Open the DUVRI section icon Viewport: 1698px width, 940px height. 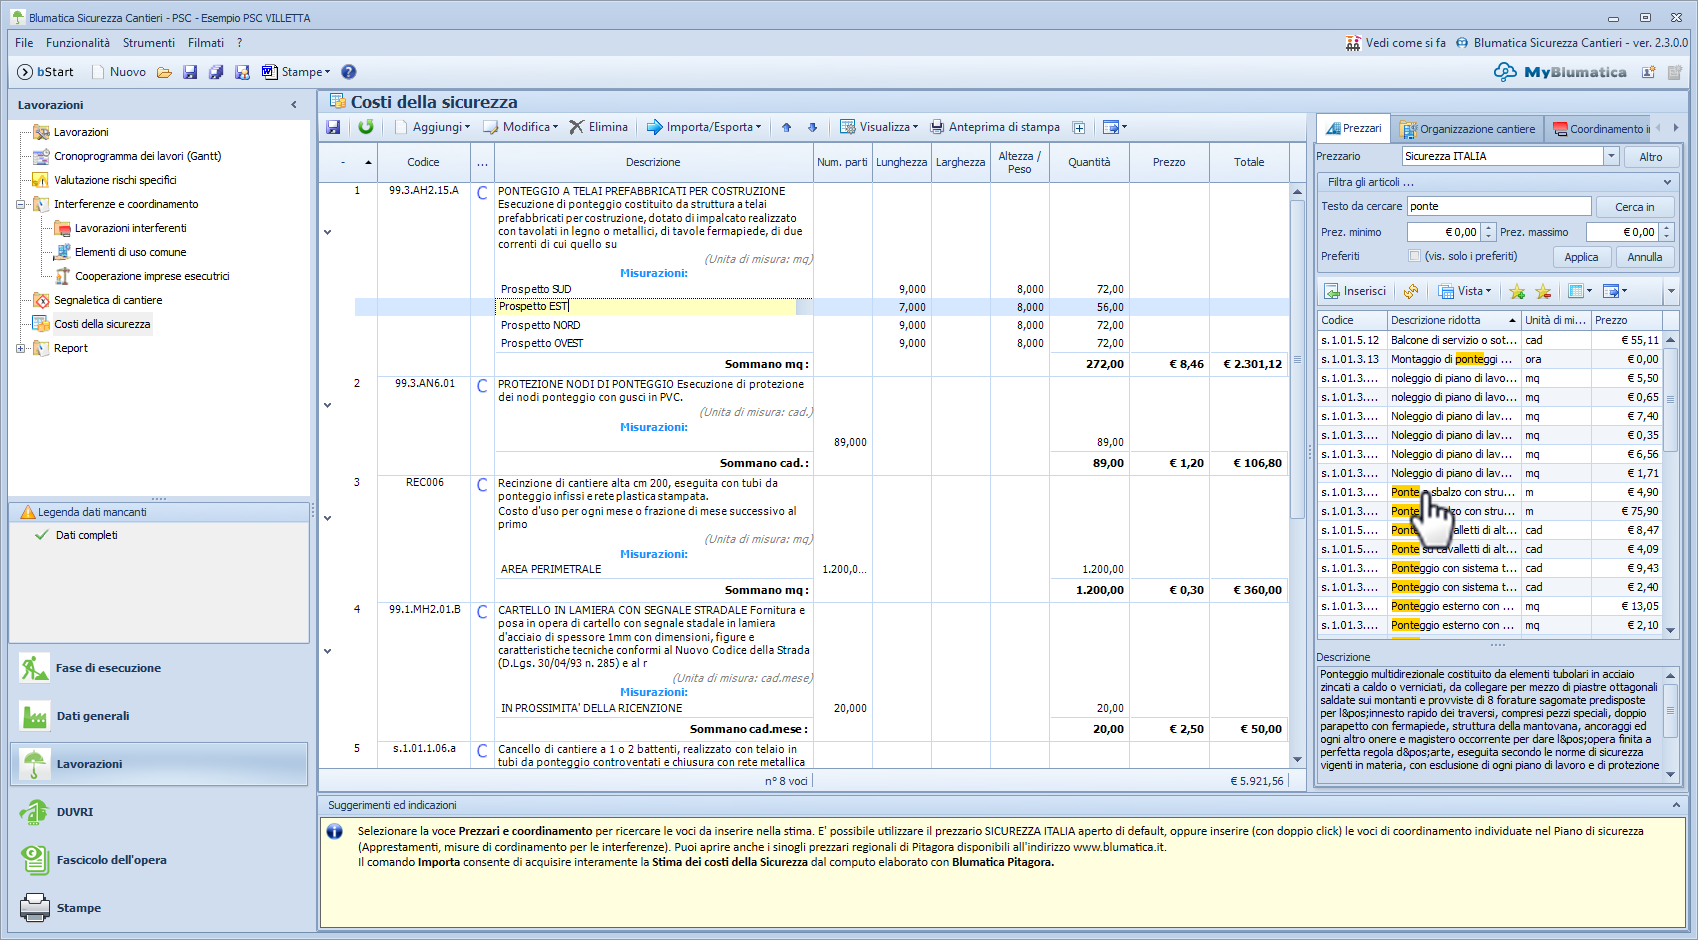[x=35, y=812]
